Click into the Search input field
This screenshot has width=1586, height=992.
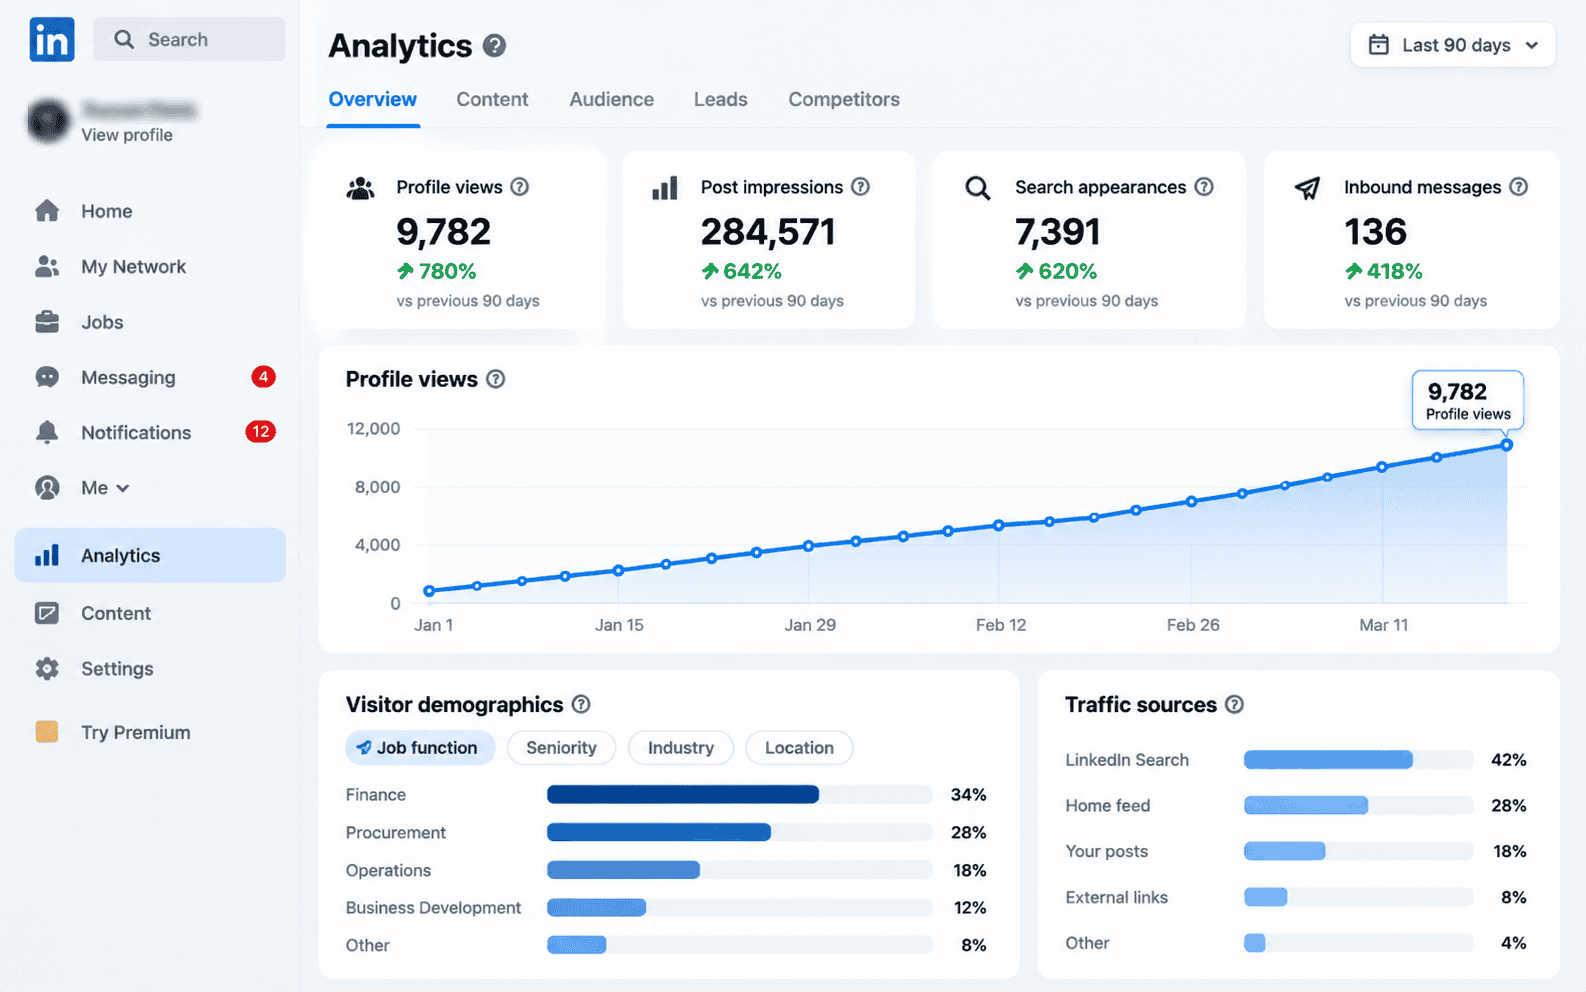(x=190, y=39)
